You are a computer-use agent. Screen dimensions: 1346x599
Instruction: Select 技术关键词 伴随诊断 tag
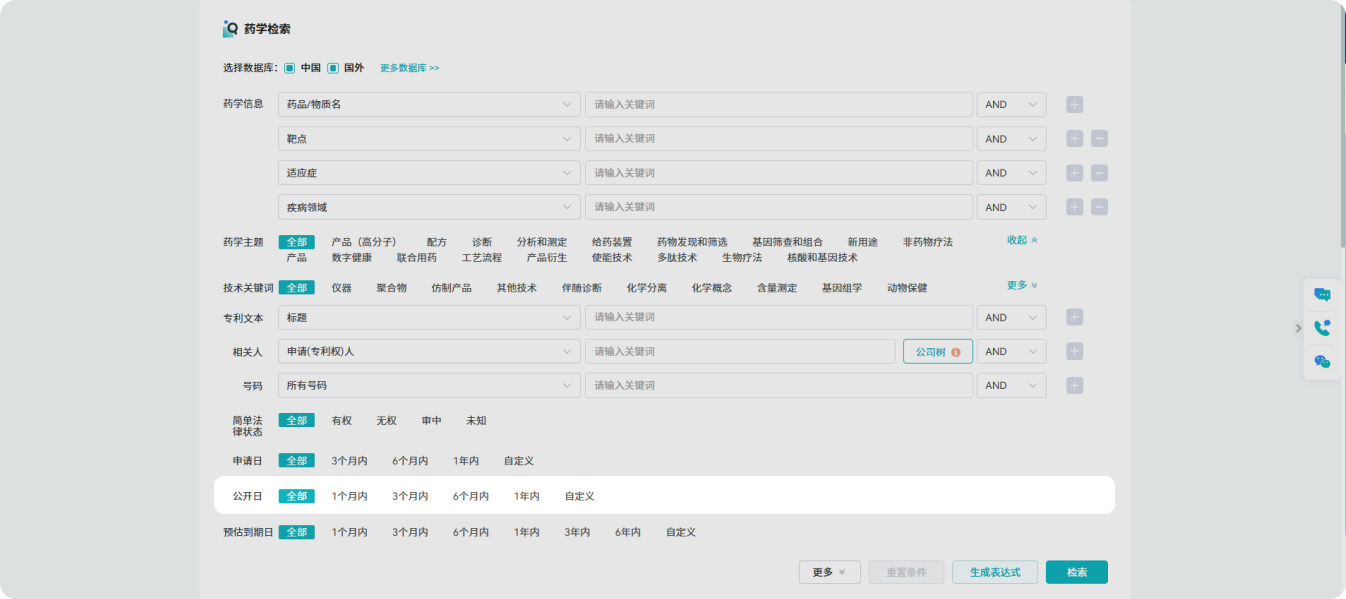click(582, 287)
